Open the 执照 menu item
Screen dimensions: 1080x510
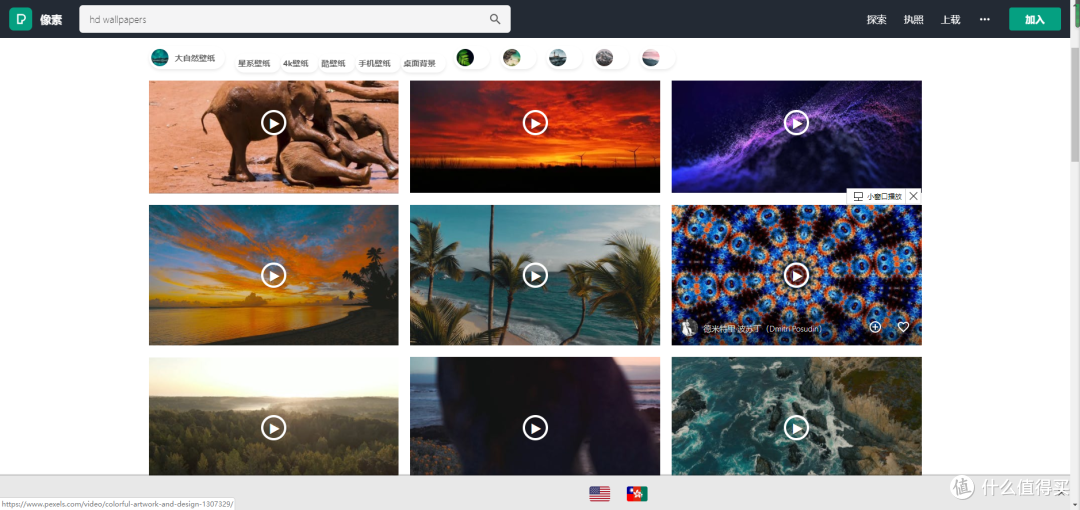click(913, 19)
